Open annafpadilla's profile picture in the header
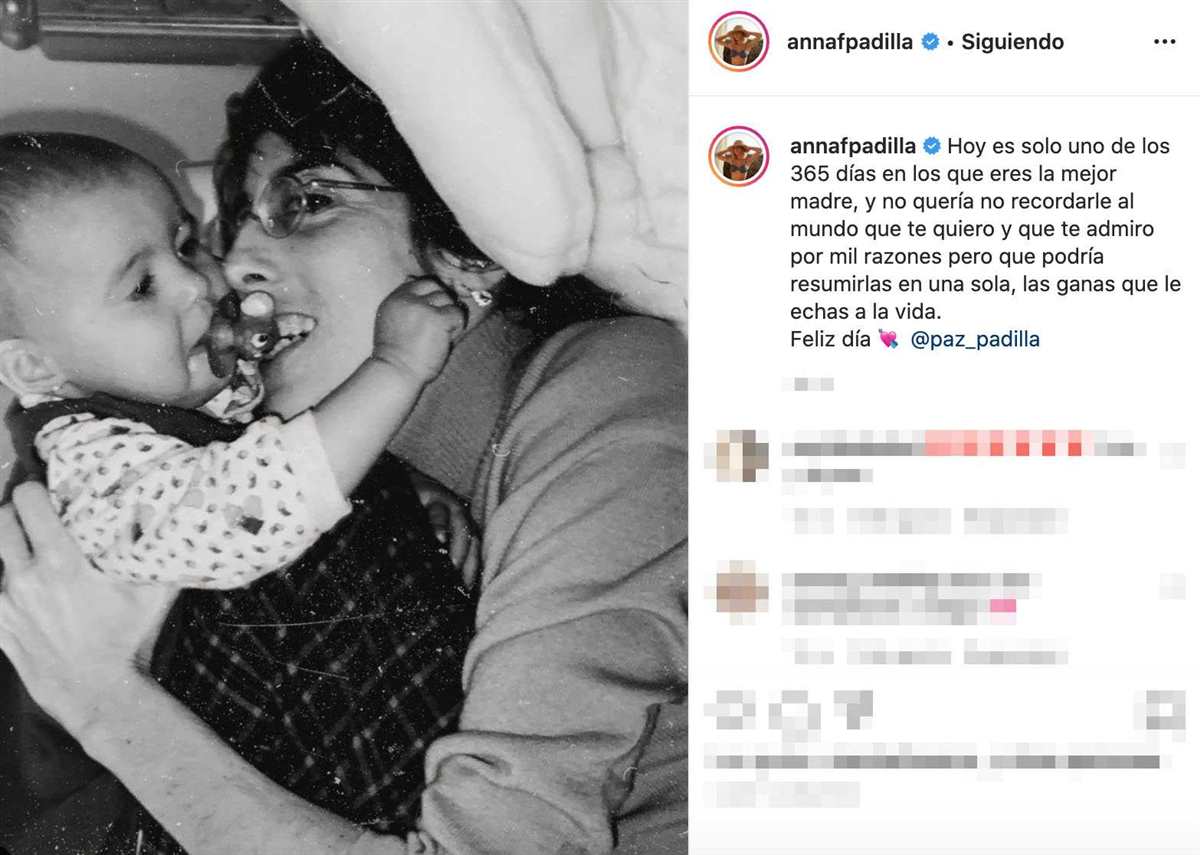The image size is (1200, 855). click(738, 42)
